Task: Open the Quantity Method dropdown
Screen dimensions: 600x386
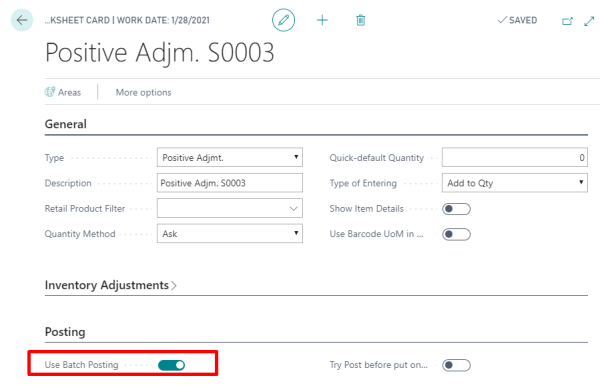Action: [x=230, y=233]
